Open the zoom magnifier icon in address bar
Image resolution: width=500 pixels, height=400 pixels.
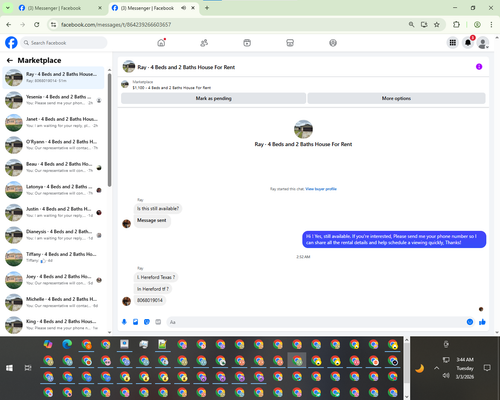point(411,24)
